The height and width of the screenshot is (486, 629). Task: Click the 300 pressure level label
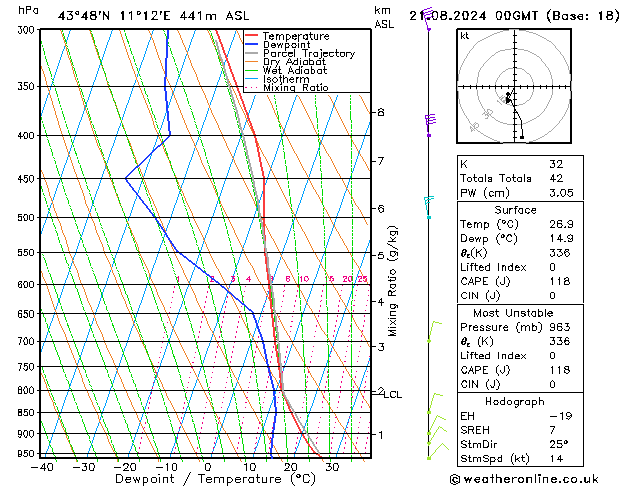28,30
